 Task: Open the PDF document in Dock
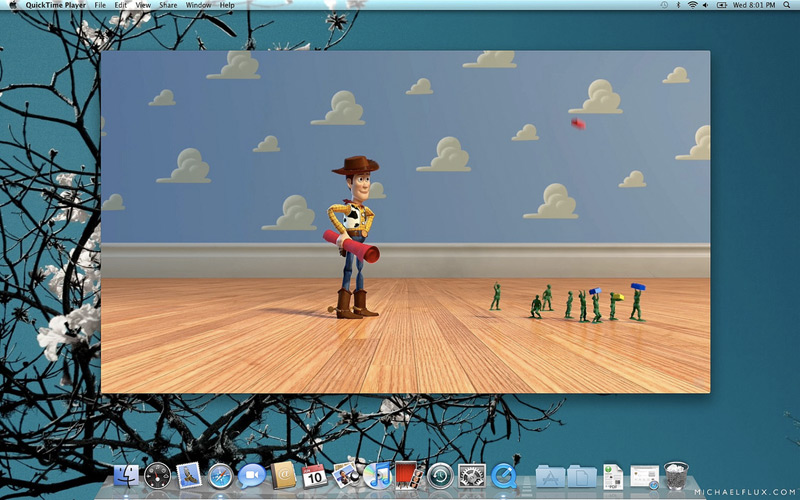tap(613, 476)
